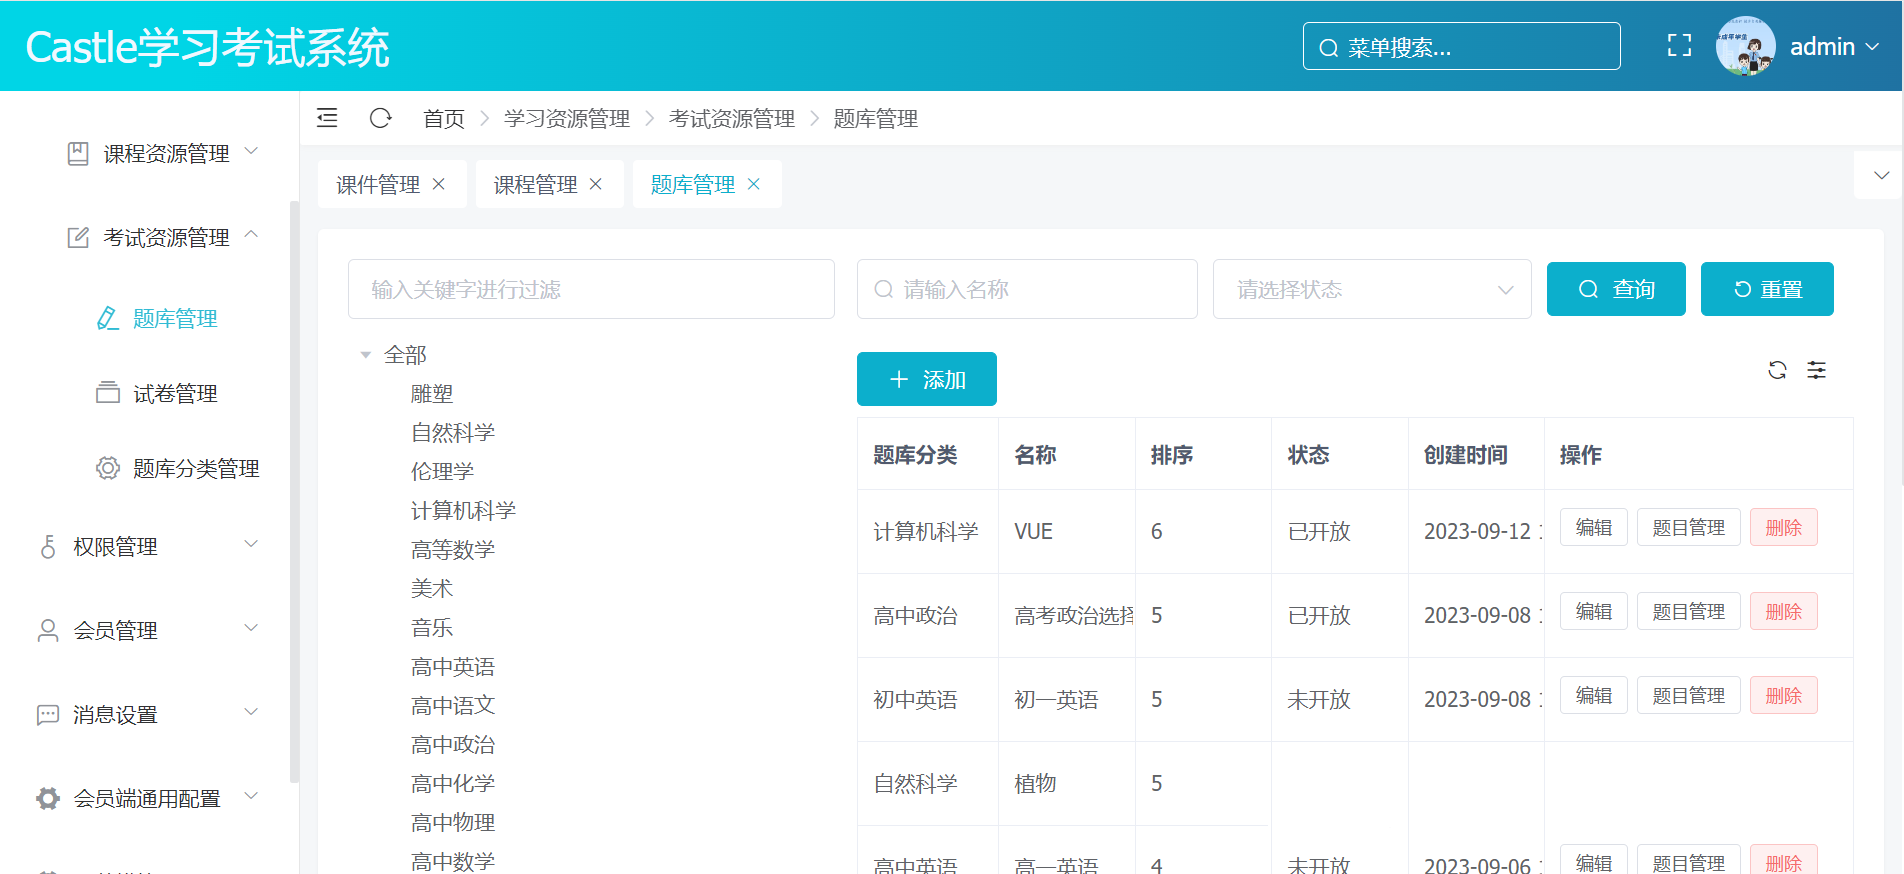1904x874 pixels.
Task: Toggle fullscreen mode icon in header
Action: (1679, 46)
